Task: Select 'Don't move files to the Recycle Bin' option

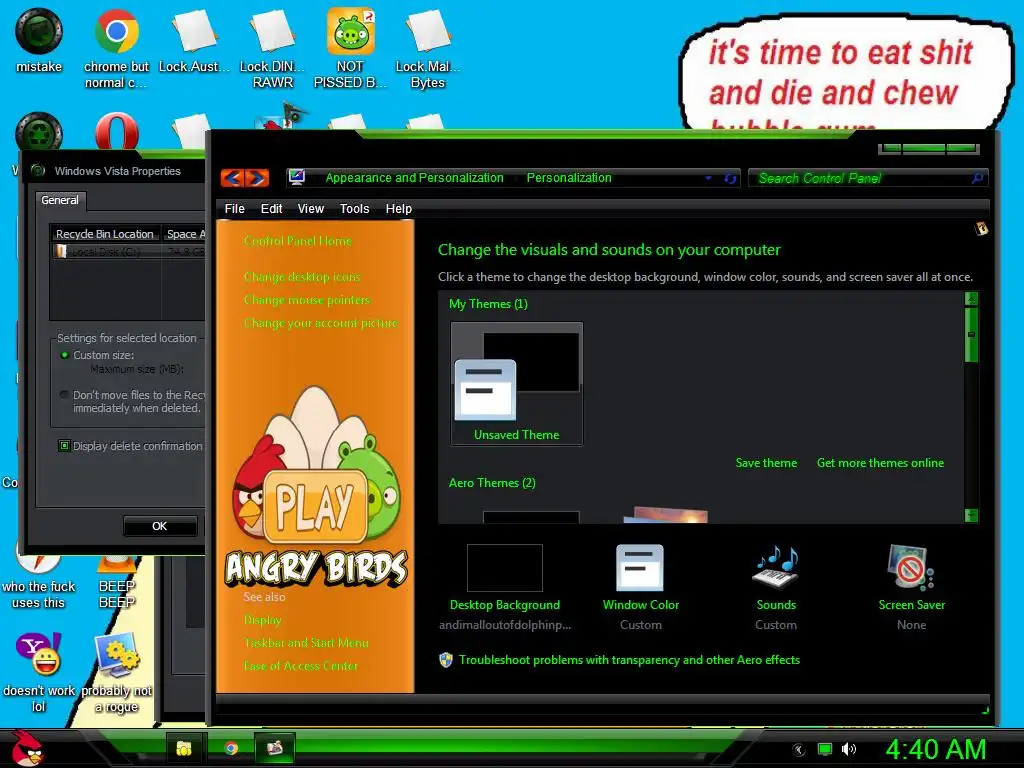Action: [x=64, y=394]
